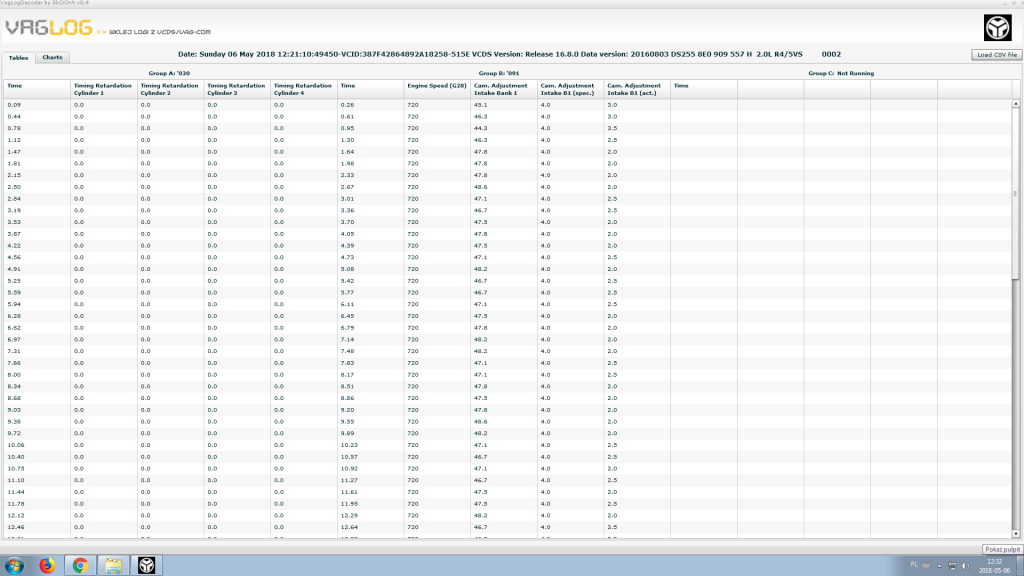Viewport: 1024px width, 576px height.
Task: Click act. value 2.0 in the 1.64 row
Action: pyautogui.click(x=612, y=152)
